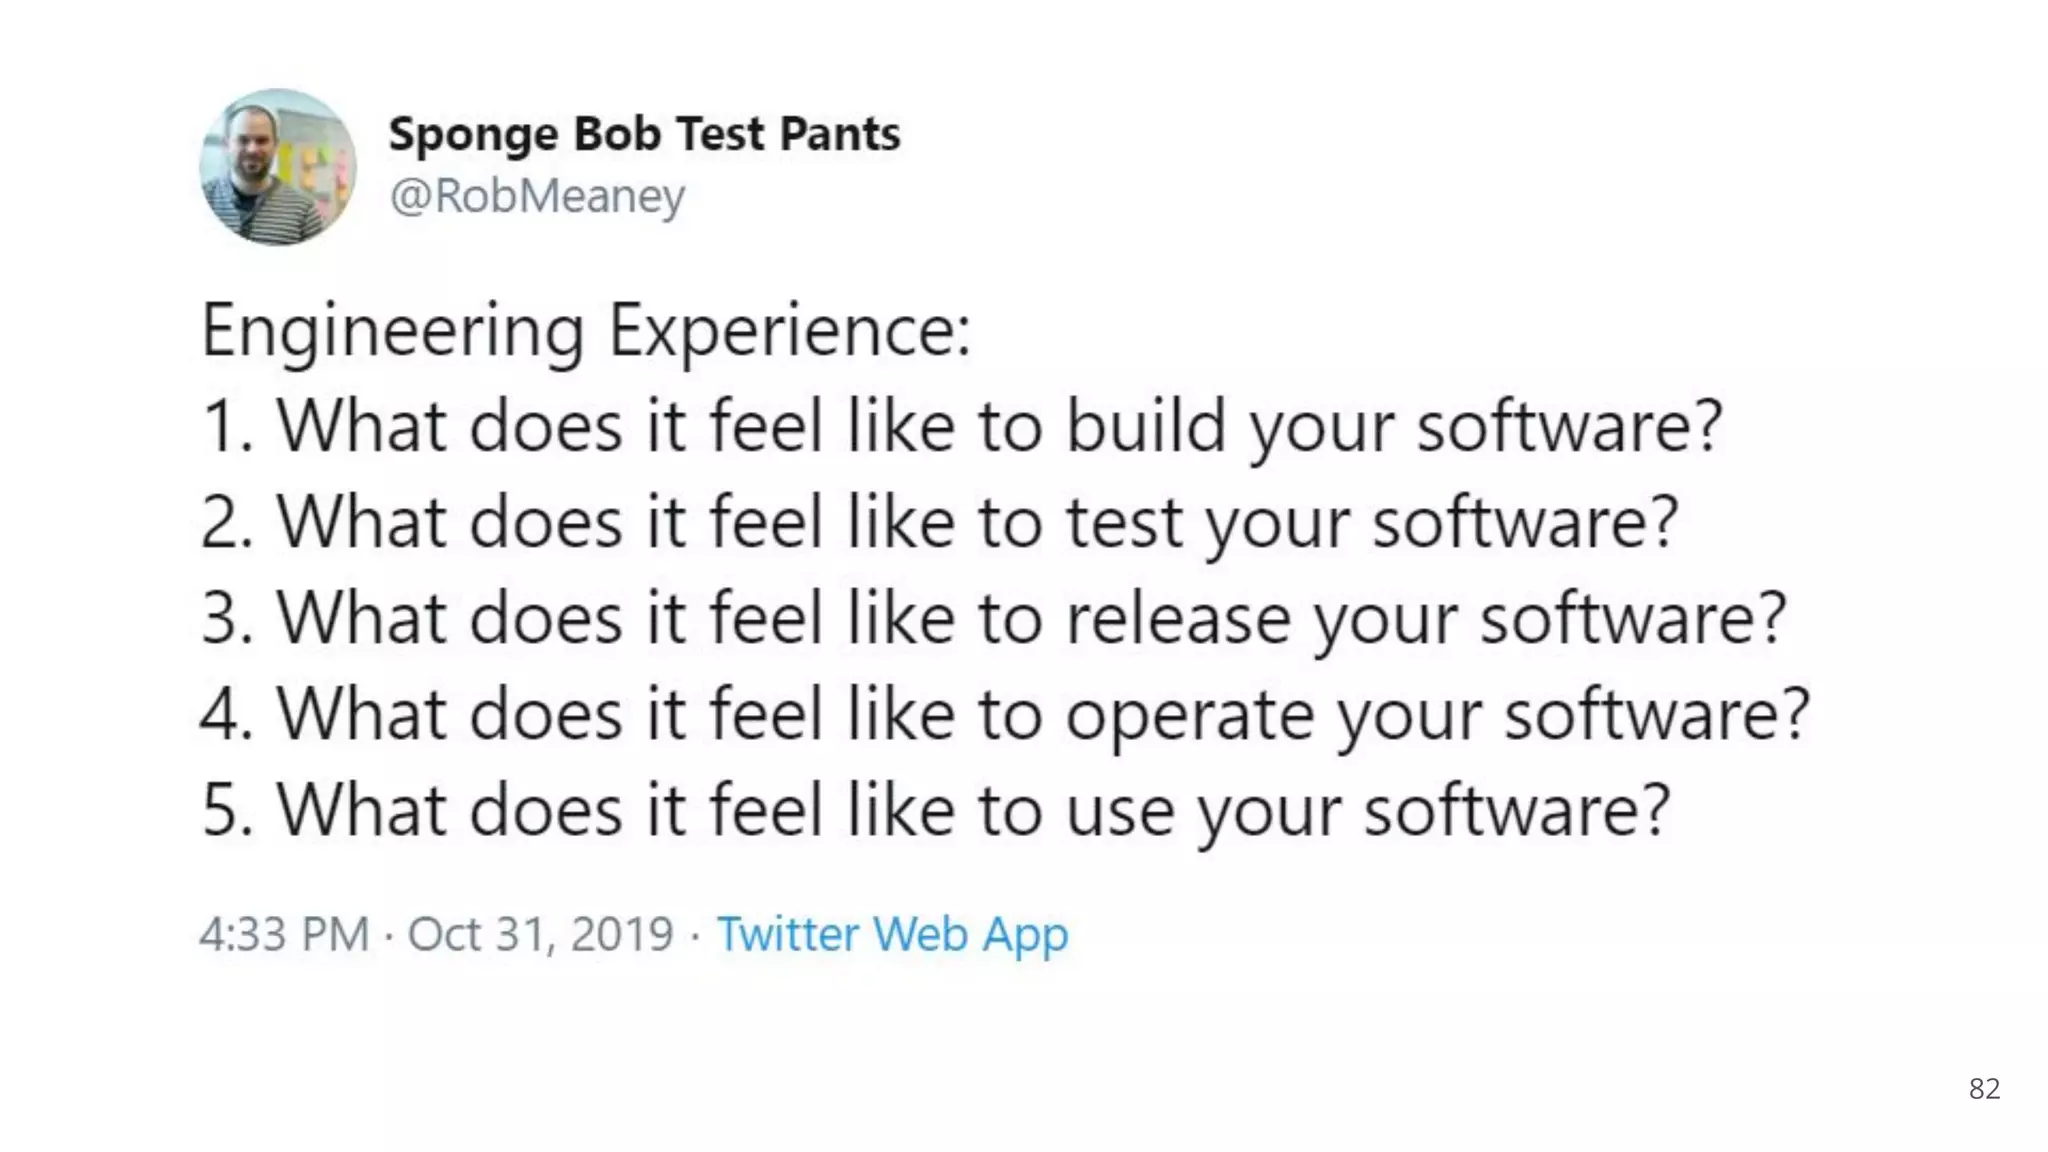Viewport: 2048px width, 1152px height.
Task: Click the list number 2. in the tweet
Action: [226, 523]
